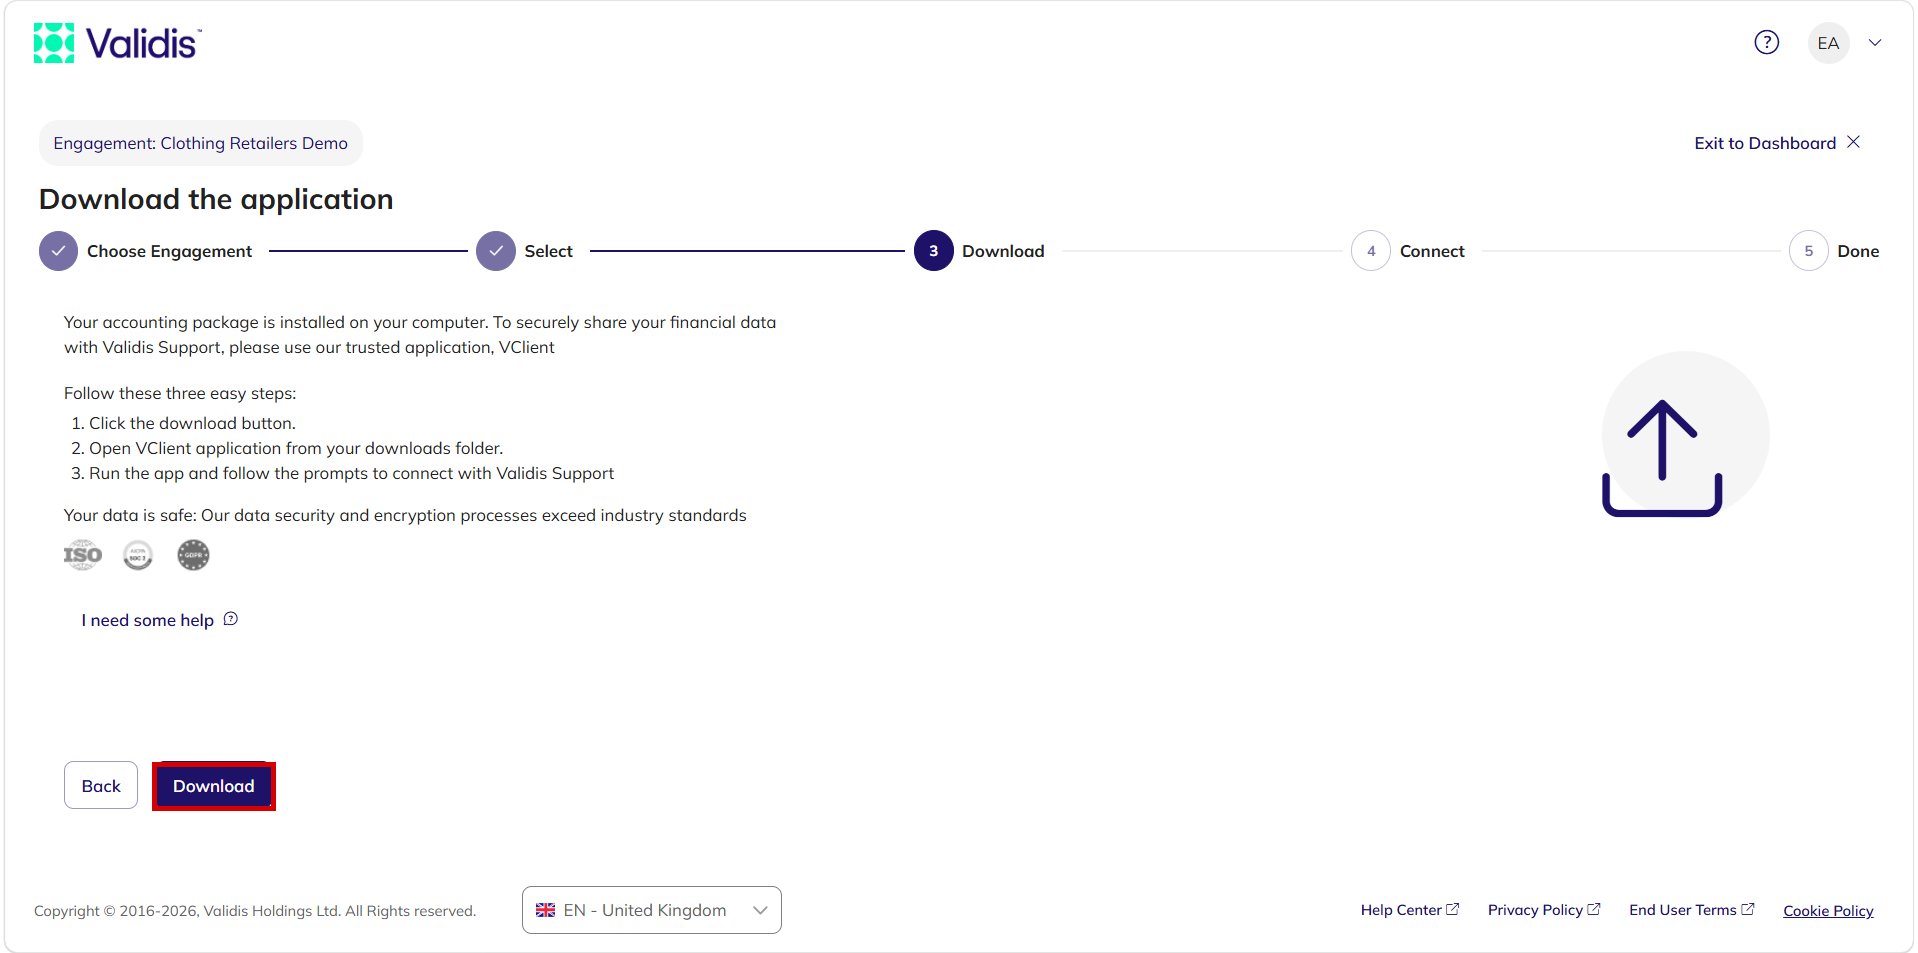Click the step 4 Connect circle
The height and width of the screenshot is (953, 1918).
click(x=1370, y=251)
